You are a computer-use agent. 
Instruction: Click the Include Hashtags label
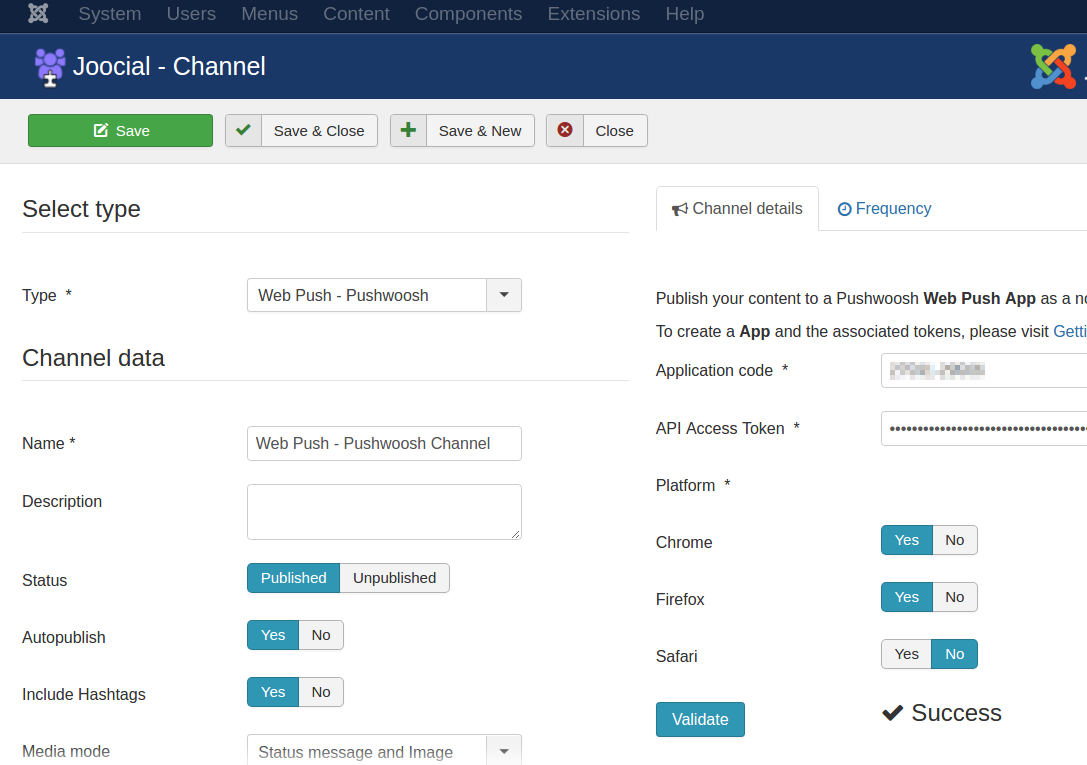[x=84, y=694]
